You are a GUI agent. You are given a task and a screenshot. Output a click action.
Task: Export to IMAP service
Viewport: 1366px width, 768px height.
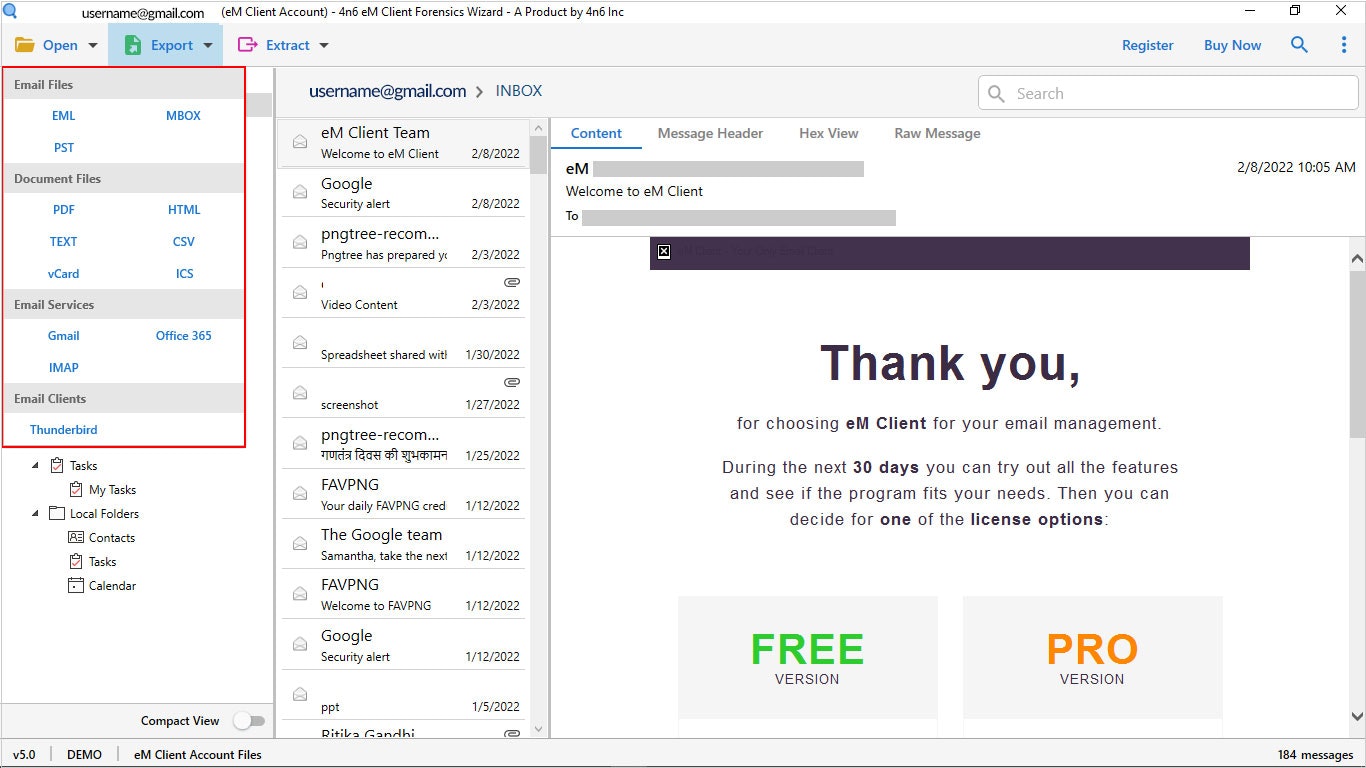pyautogui.click(x=64, y=368)
